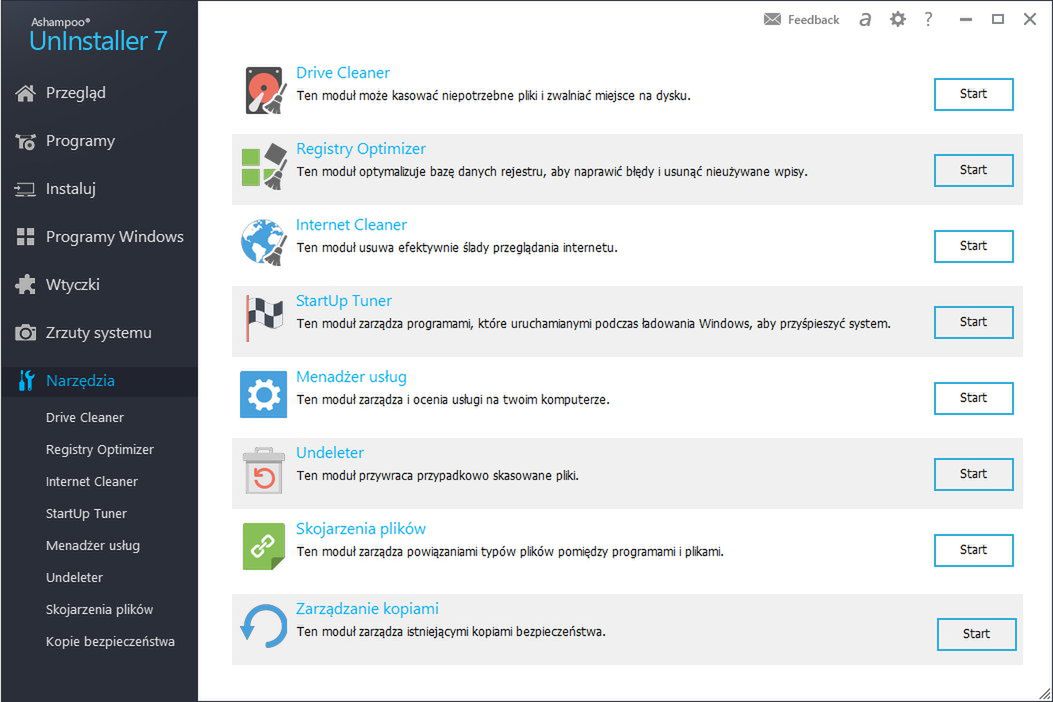1053x702 pixels.
Task: Select Undeleter sidebar subitem
Action: 74,578
